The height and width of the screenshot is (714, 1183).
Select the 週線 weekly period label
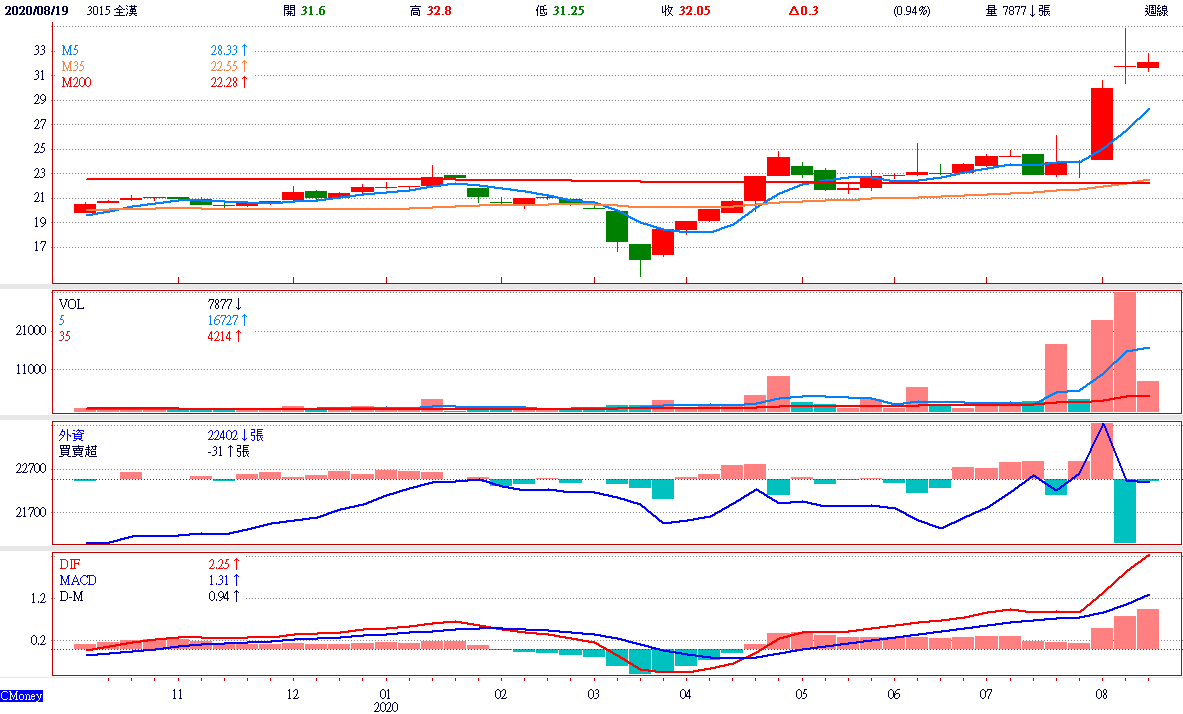(x=1157, y=11)
